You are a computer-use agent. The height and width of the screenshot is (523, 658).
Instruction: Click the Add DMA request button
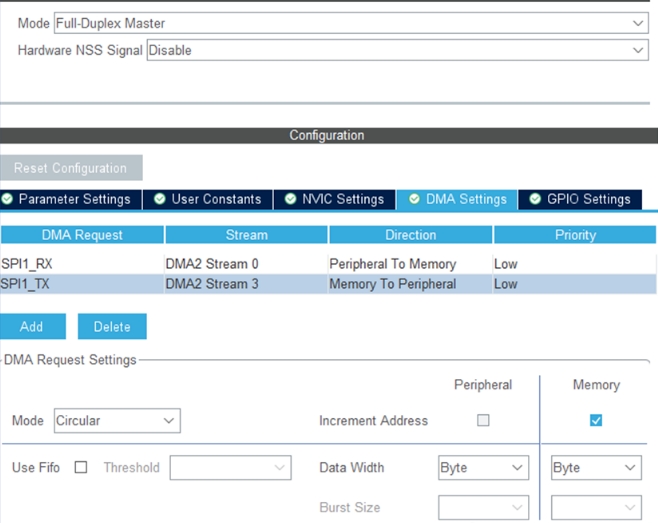(x=33, y=326)
